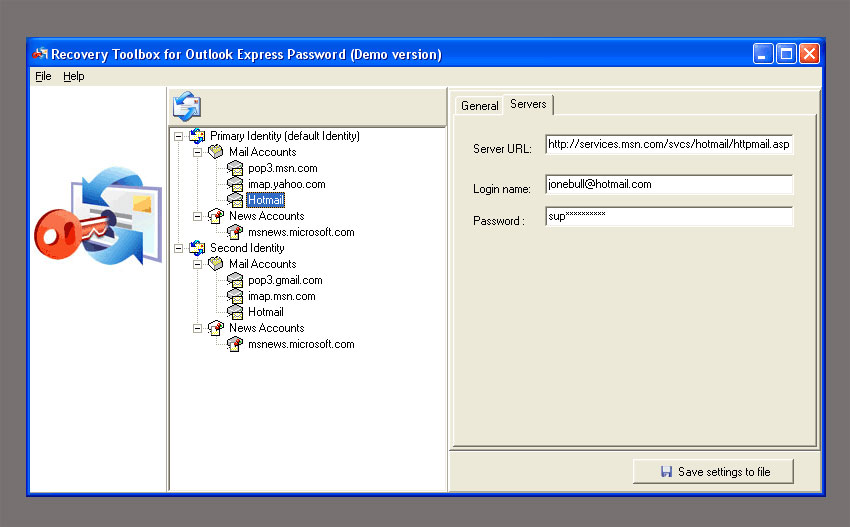The width and height of the screenshot is (850, 527).
Task: Select imap.msn.com in Second Identity
Action: tap(281, 297)
